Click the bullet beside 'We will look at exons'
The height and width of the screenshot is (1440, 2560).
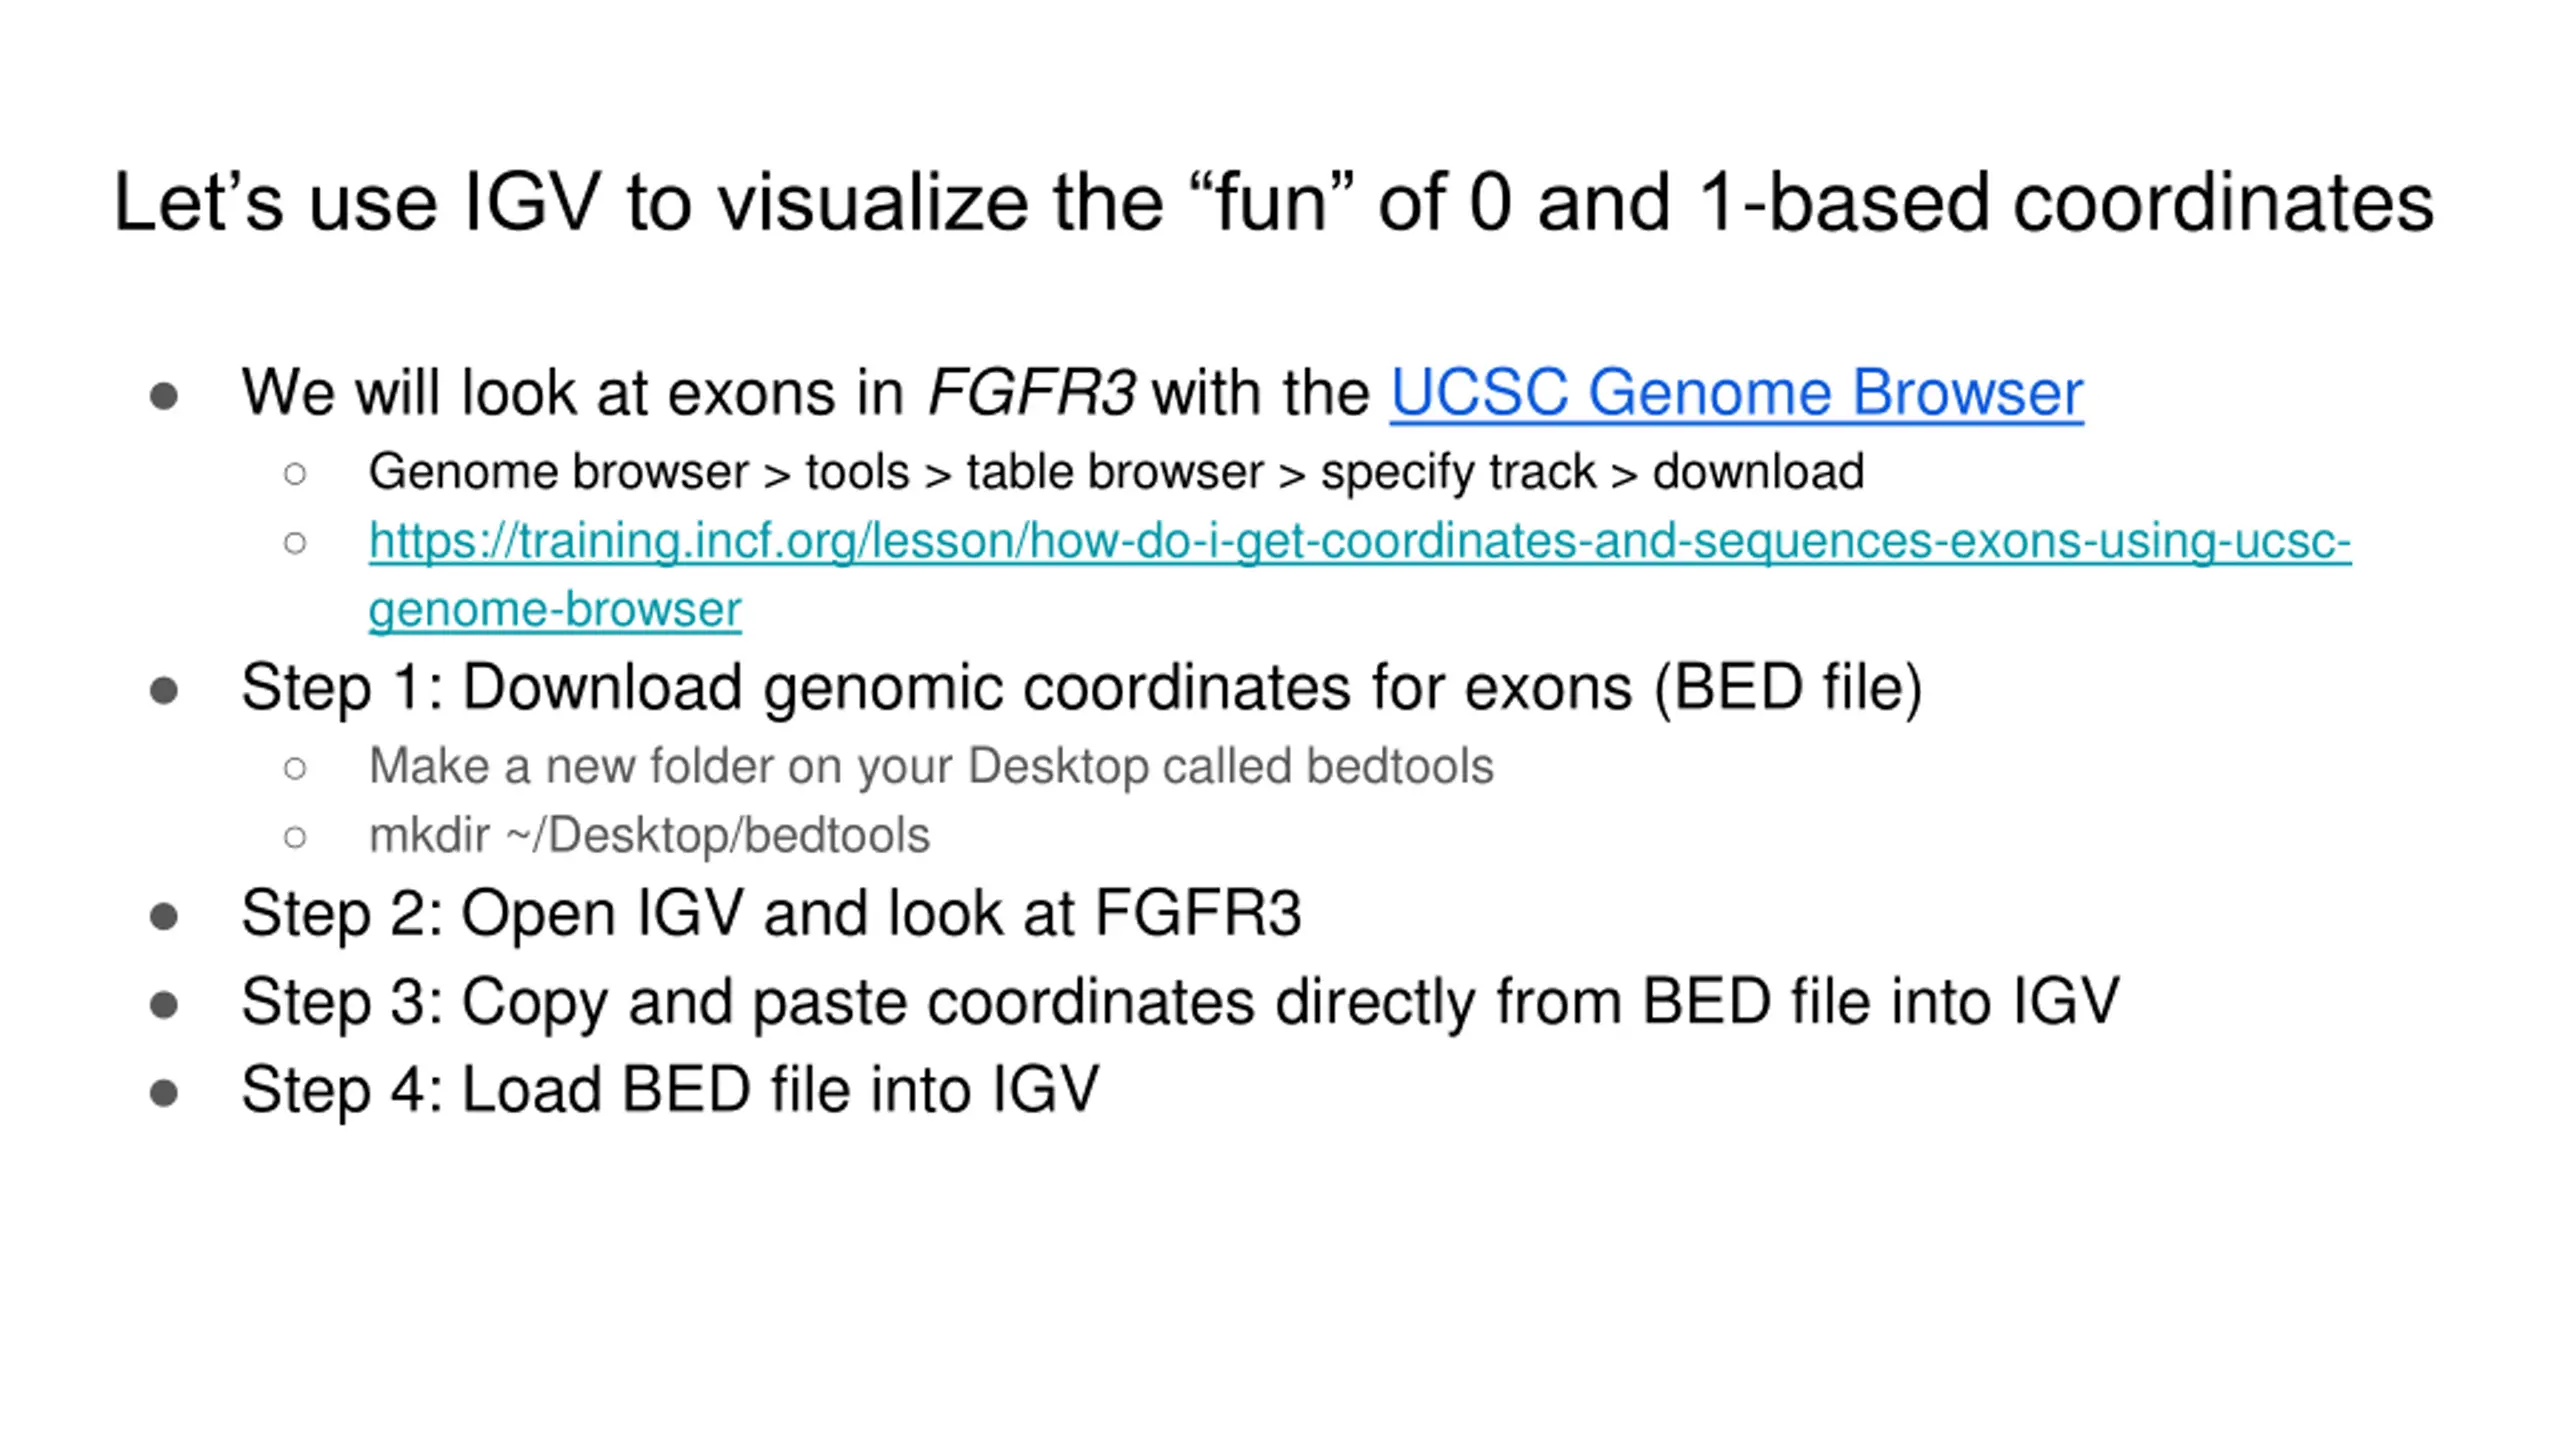point(164,396)
